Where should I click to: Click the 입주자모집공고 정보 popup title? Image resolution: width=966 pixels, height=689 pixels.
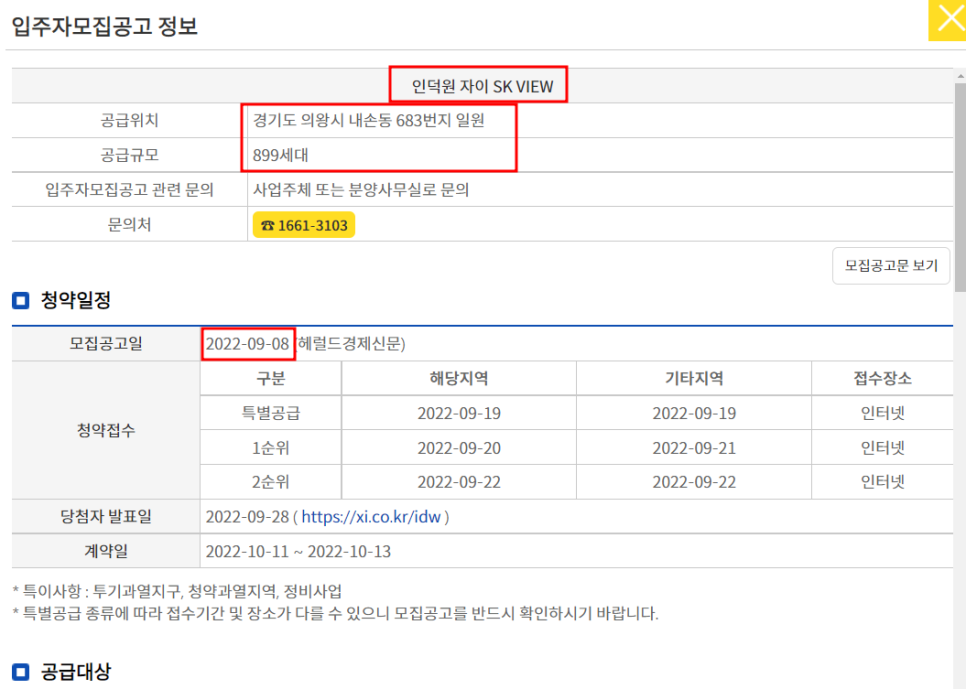105,26
